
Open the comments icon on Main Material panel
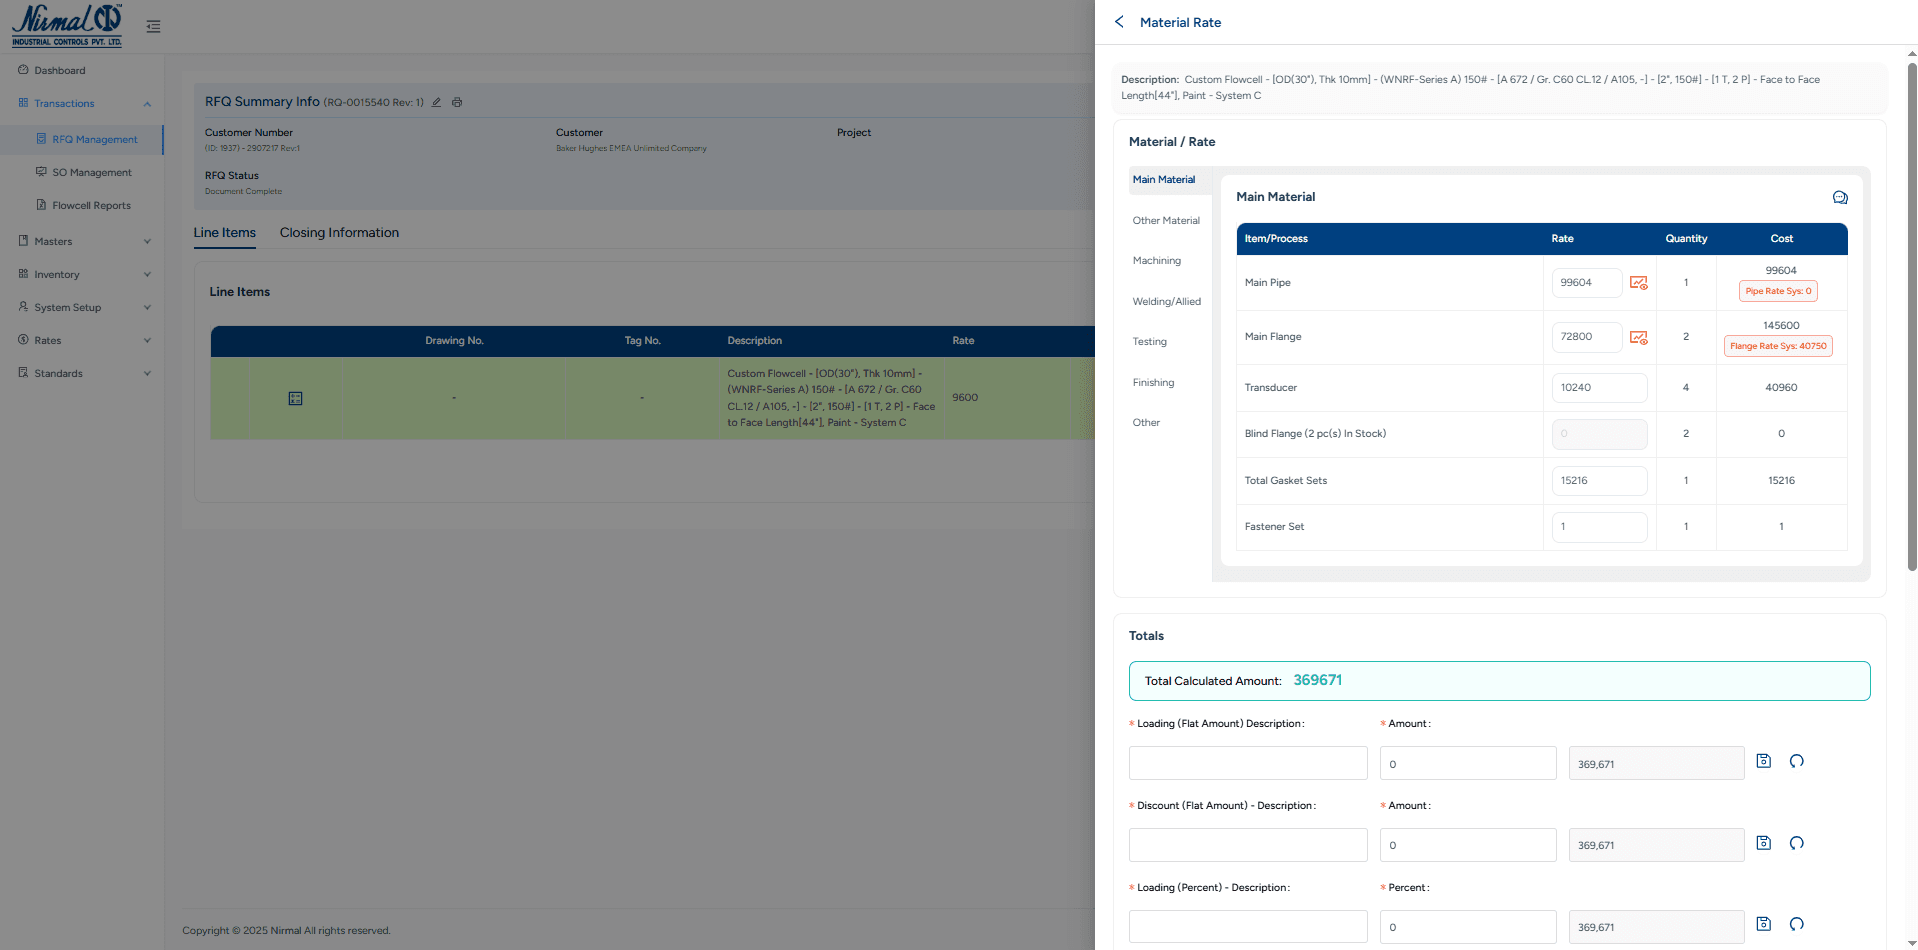point(1840,197)
